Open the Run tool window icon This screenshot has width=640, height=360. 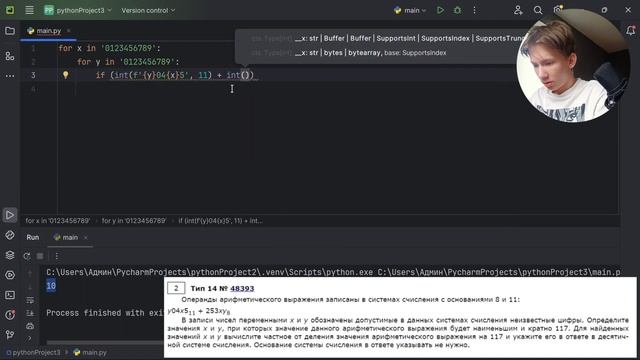[10, 215]
